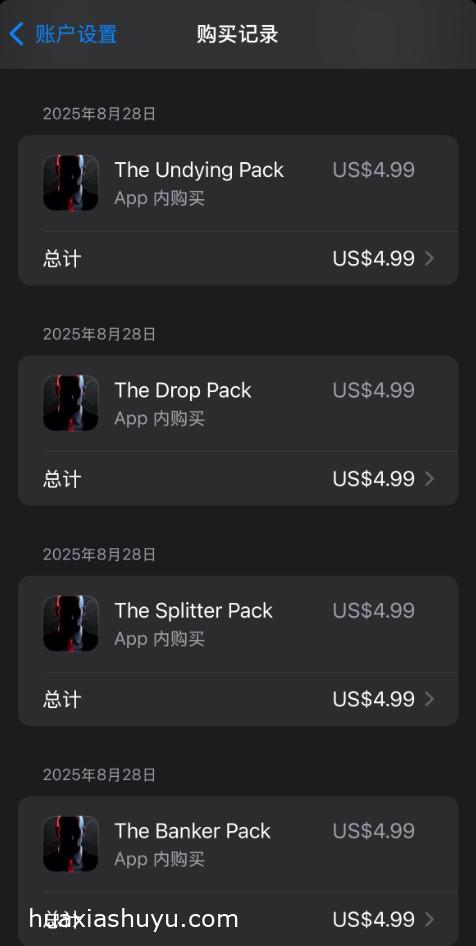This screenshot has width=476, height=946.
Task: Select The Undying Pack purchase title
Action: point(199,170)
